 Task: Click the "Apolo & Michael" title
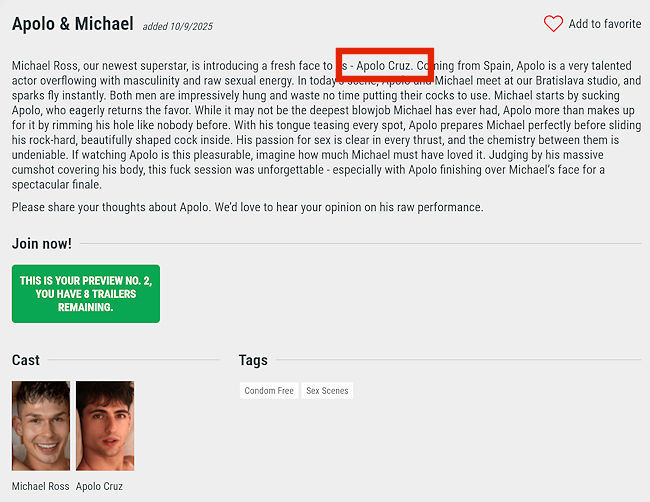click(x=72, y=23)
